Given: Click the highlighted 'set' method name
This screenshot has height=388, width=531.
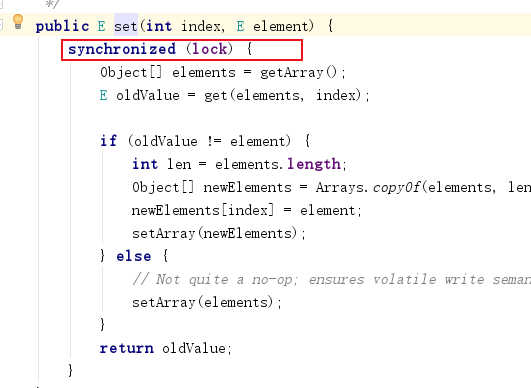Looking at the screenshot, I should point(126,26).
